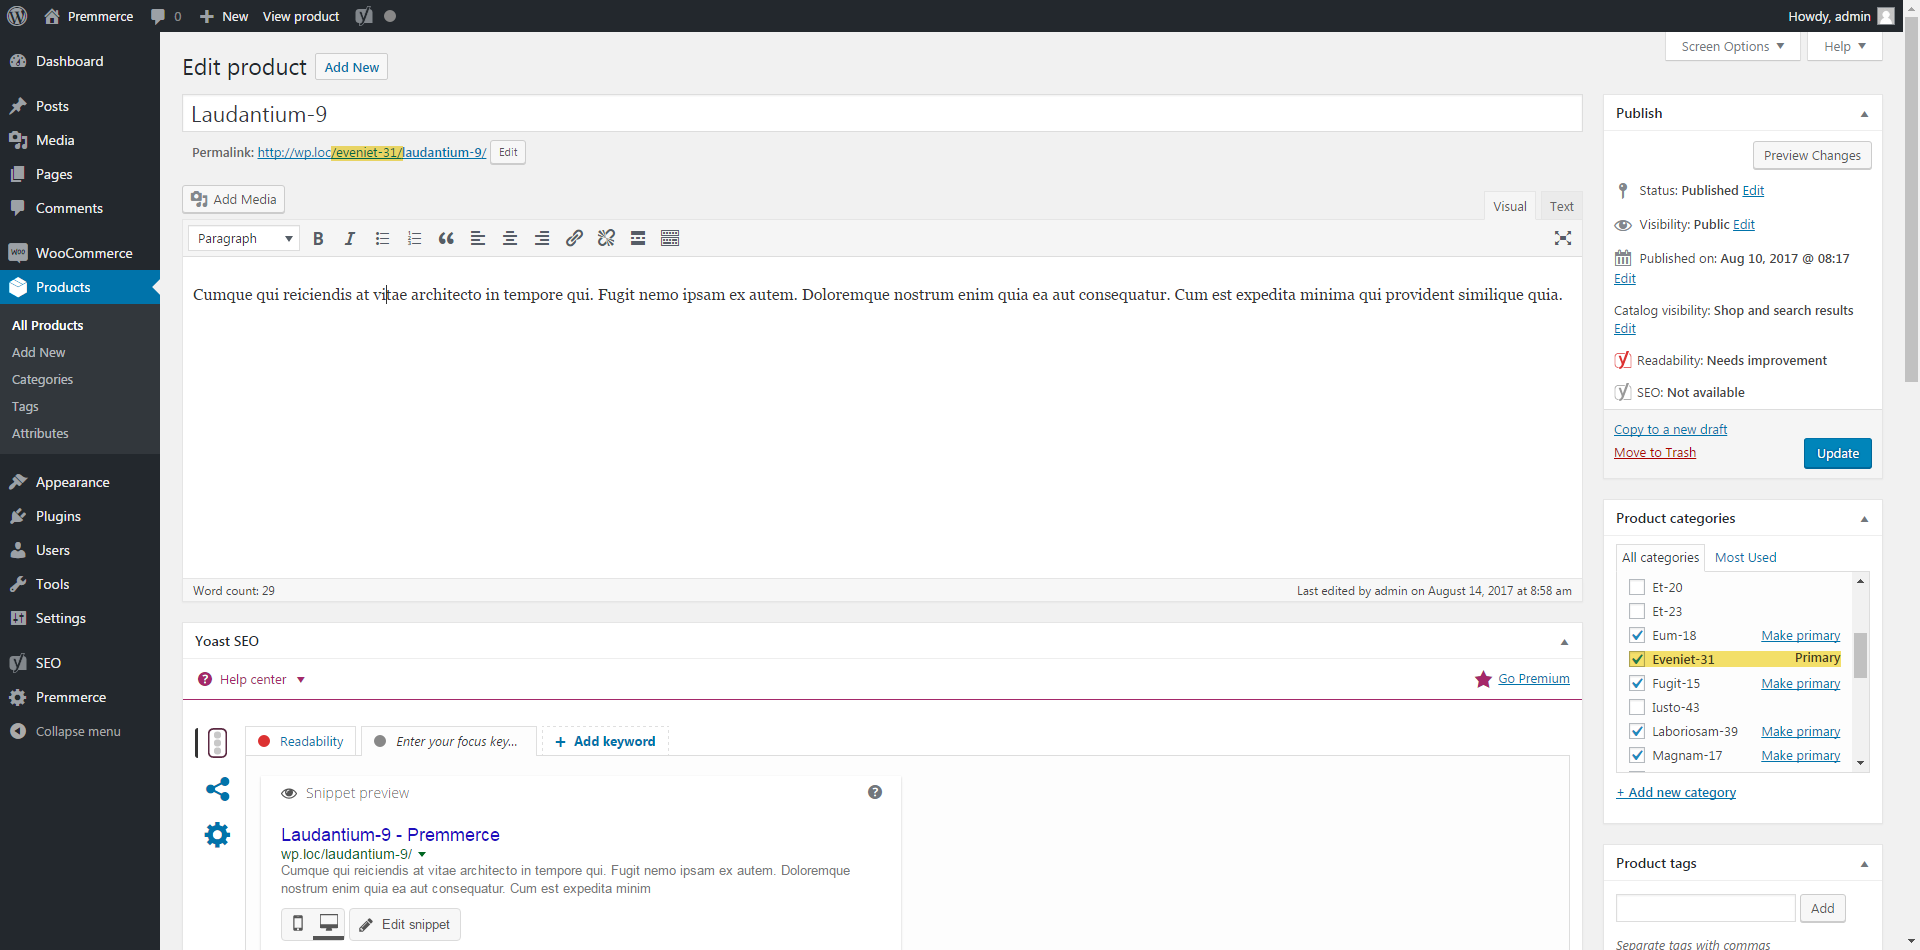Open the Readability tab
This screenshot has height=950, width=1920.
click(300, 741)
